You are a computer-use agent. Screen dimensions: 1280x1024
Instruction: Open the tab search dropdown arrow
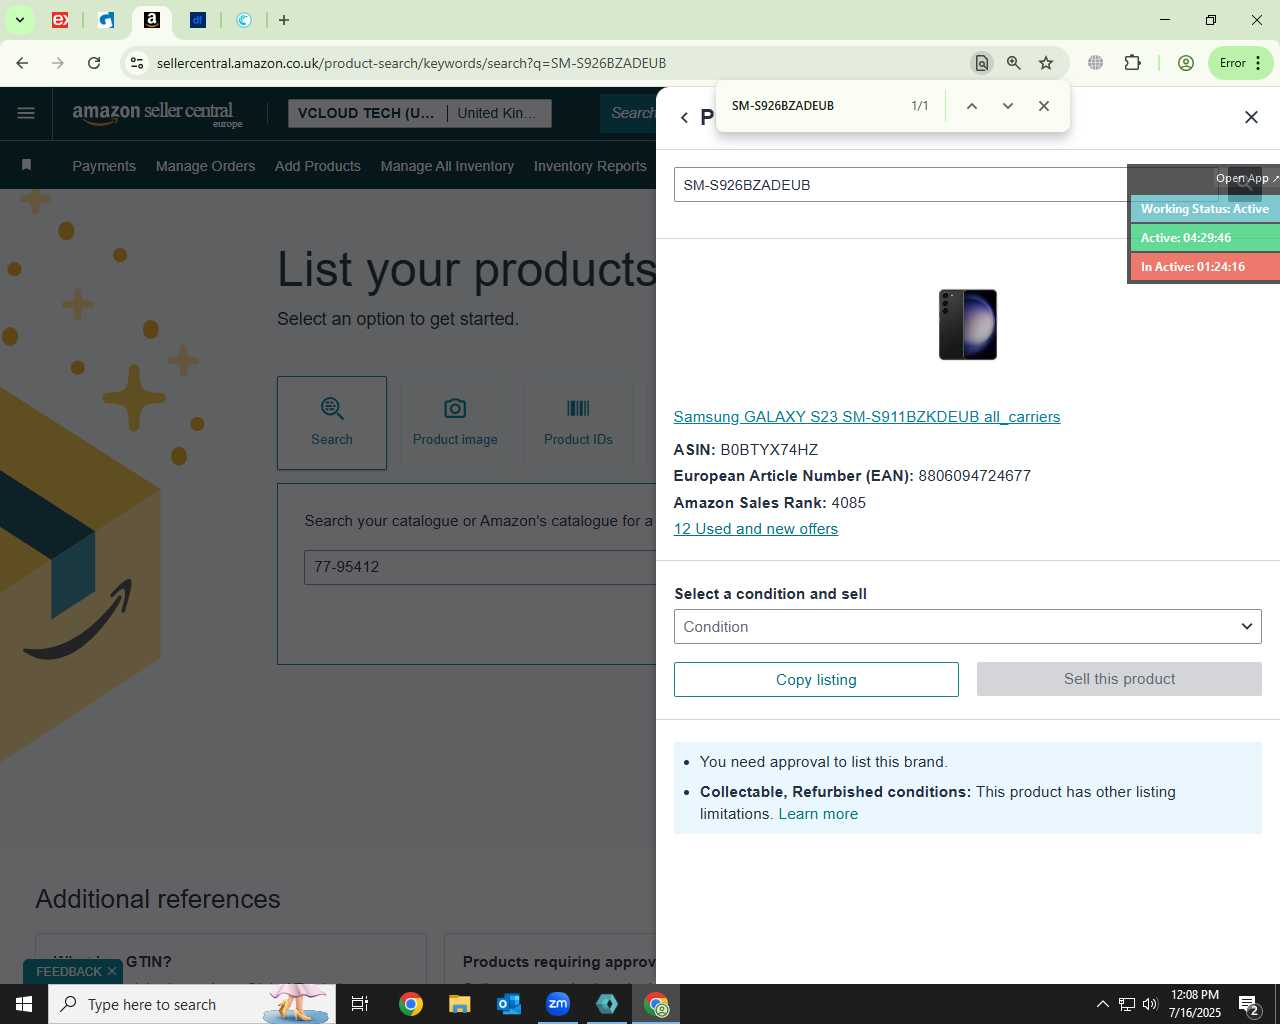coord(19,20)
